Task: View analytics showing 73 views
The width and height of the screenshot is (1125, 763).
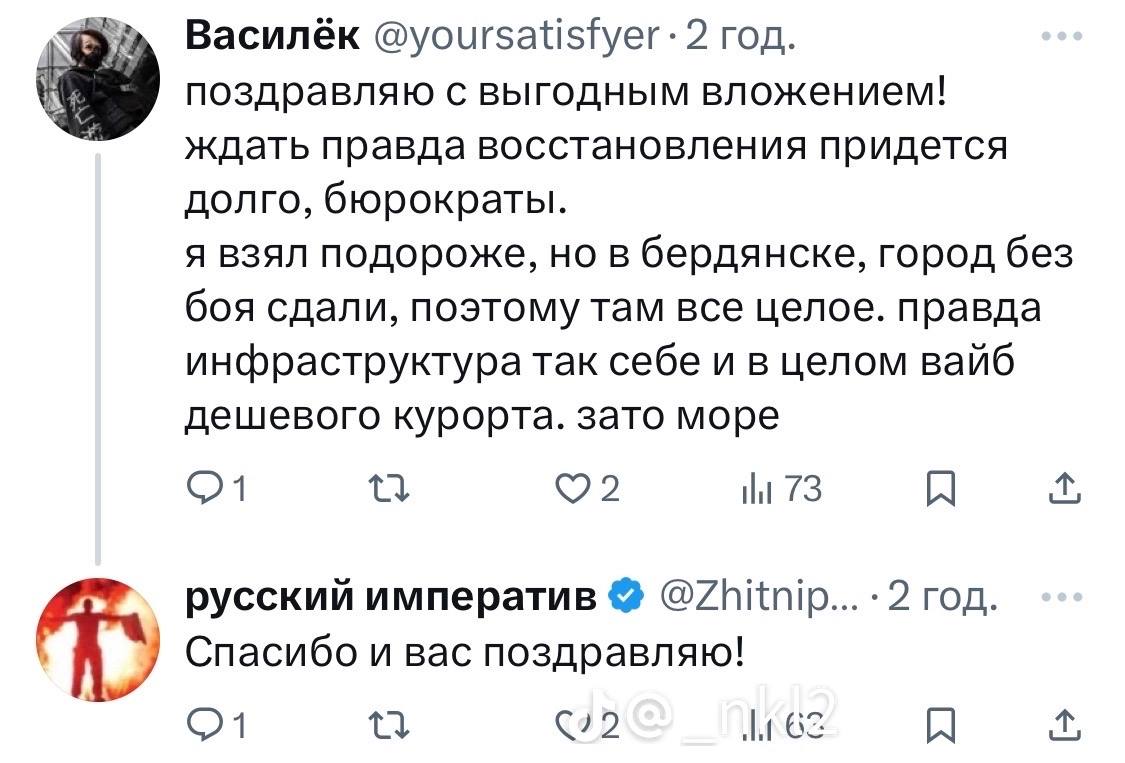Action: click(x=771, y=490)
